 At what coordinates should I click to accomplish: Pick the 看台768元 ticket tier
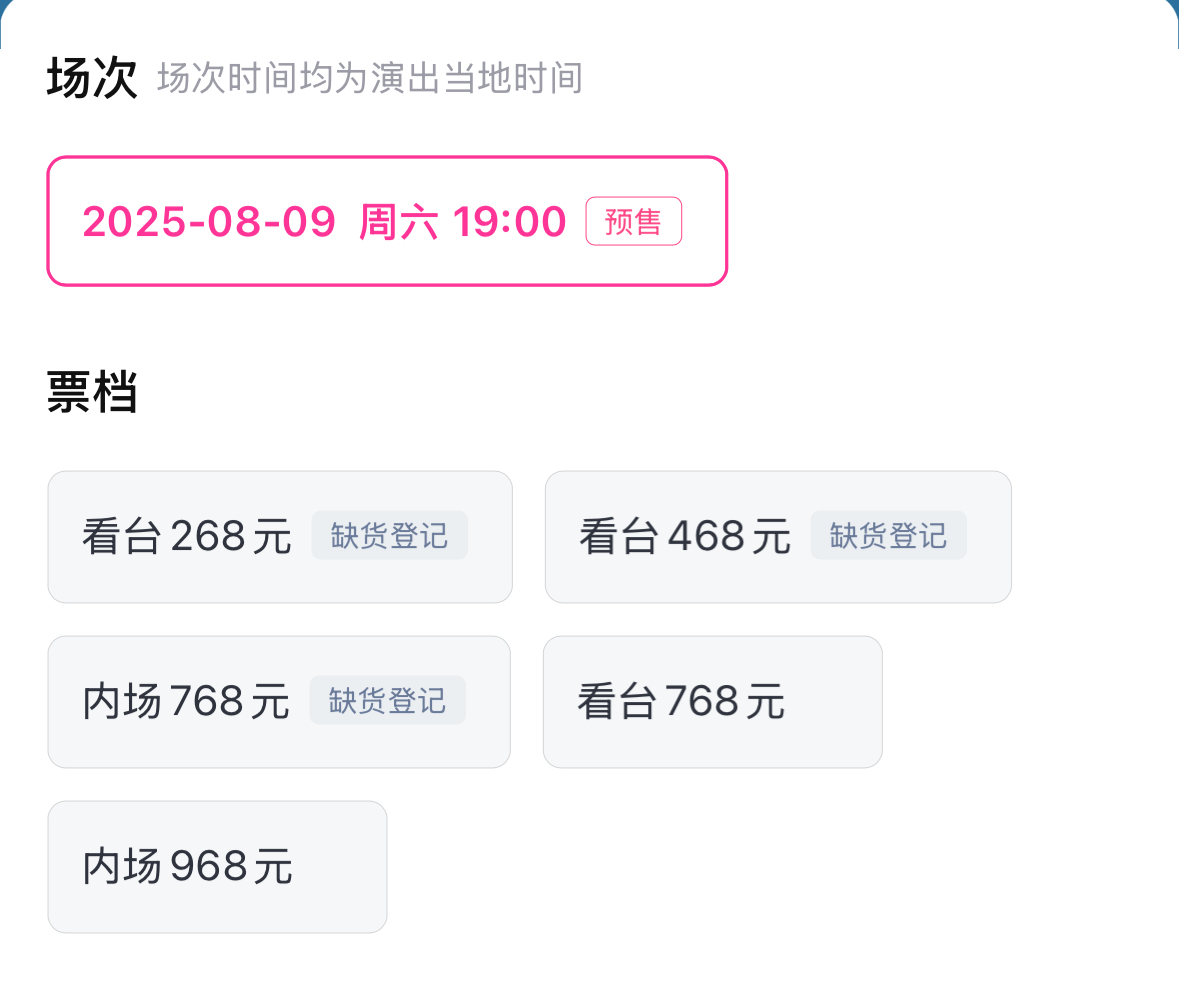point(681,702)
